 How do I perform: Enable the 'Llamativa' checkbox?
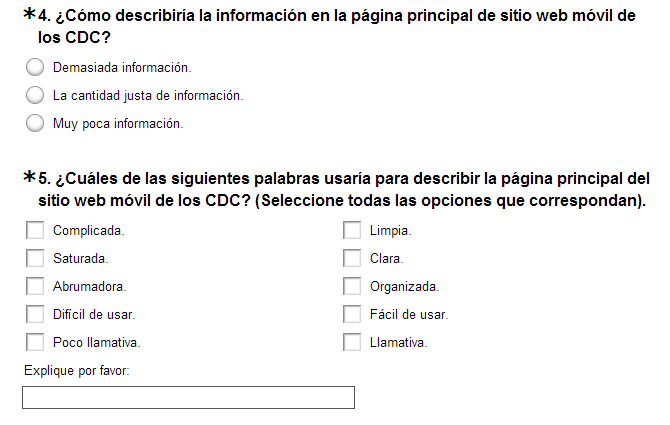(352, 343)
